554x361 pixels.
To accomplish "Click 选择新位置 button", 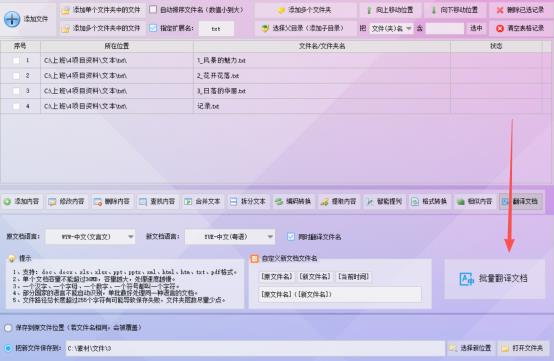I will pos(471,348).
